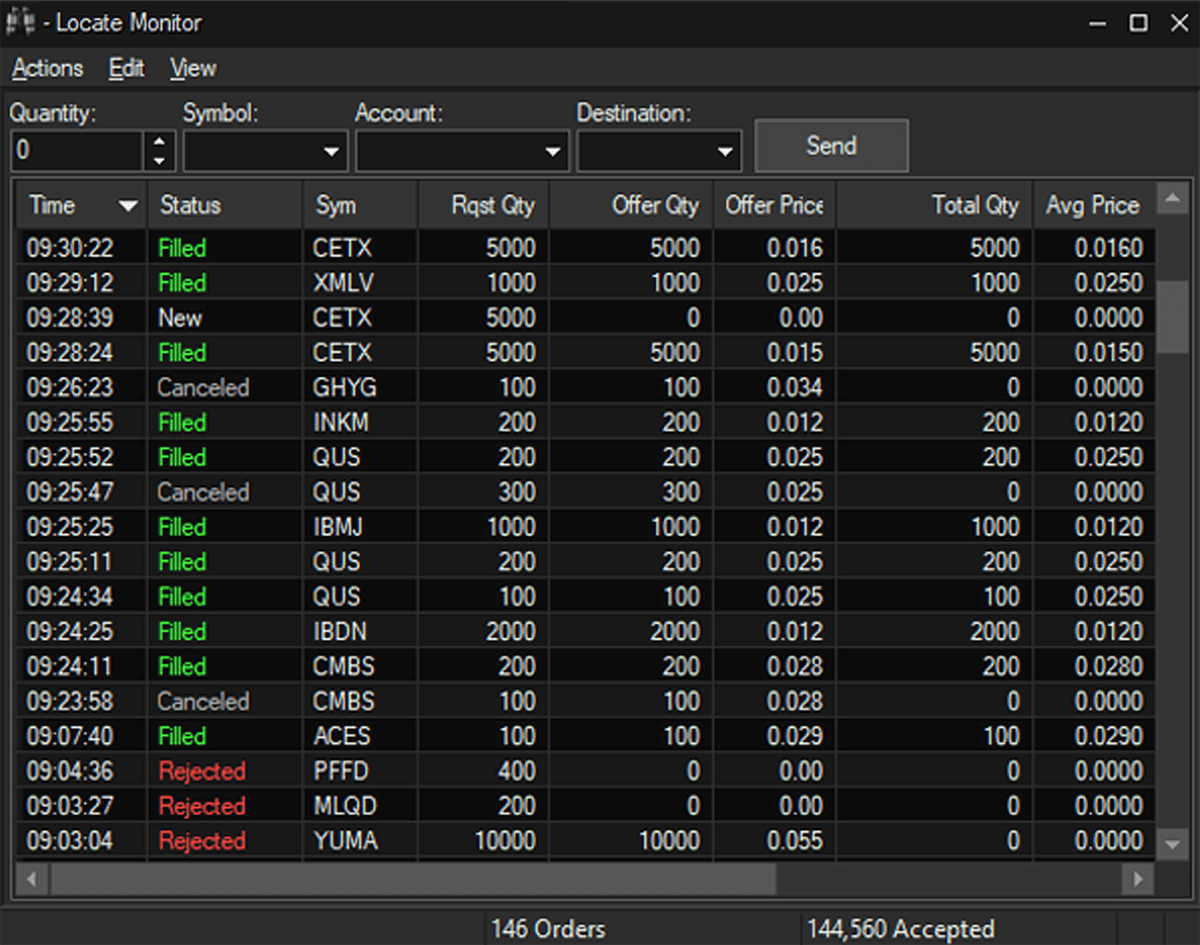Viewport: 1200px width, 945px height.
Task: Expand the Account dropdown
Action: coord(553,152)
